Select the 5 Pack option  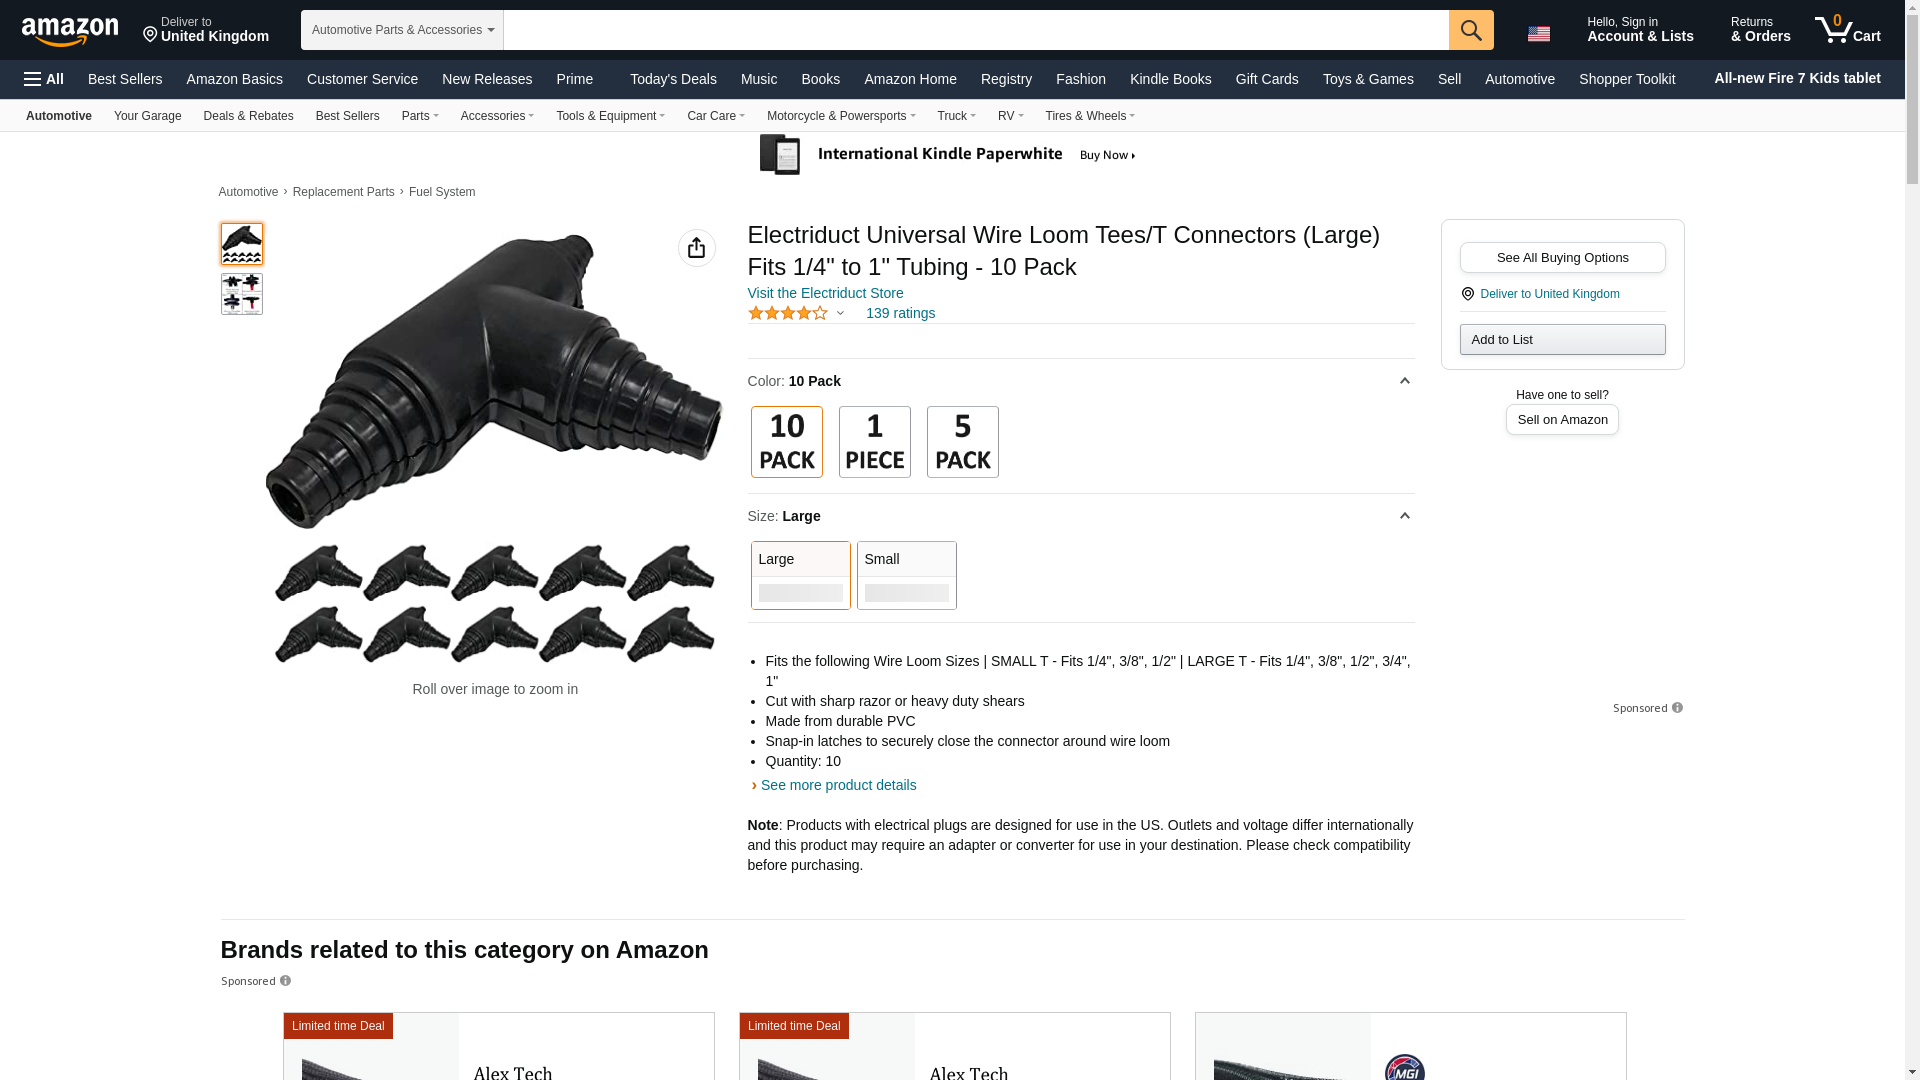click(x=962, y=442)
